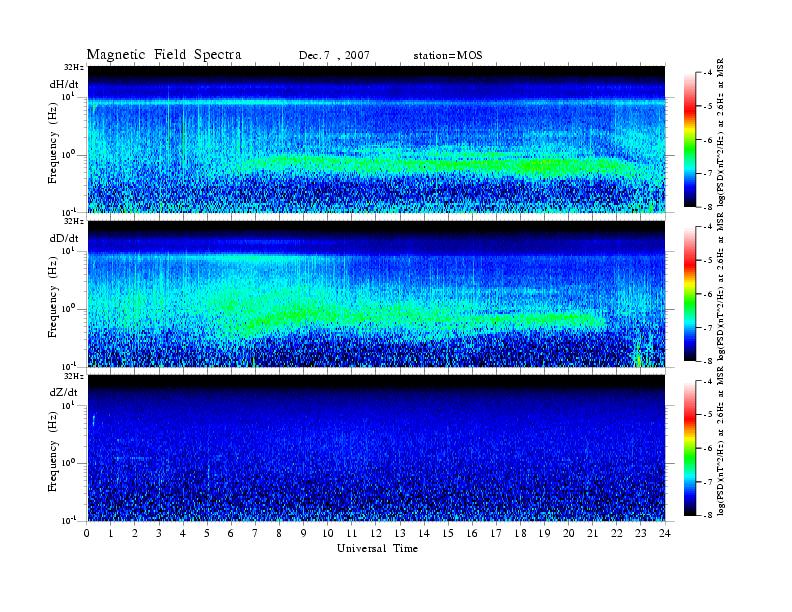
Task: Click hour "22" on the time axis
Action: pyautogui.click(x=616, y=533)
